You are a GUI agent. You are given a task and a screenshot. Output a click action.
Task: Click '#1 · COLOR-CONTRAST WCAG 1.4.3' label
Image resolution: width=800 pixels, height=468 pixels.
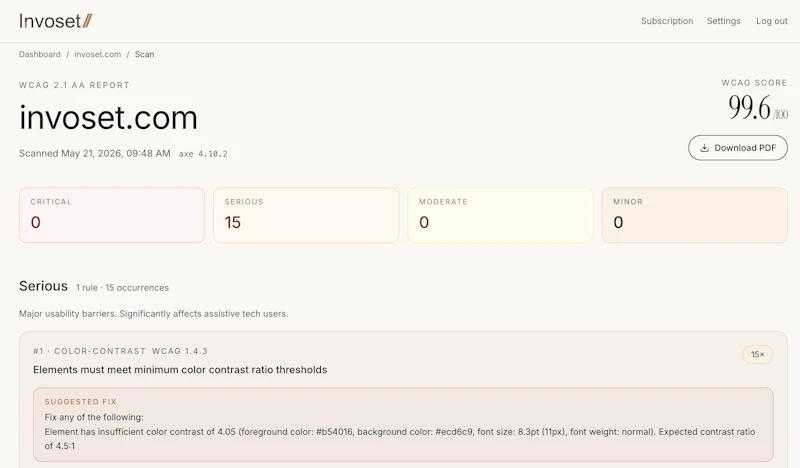(120, 351)
